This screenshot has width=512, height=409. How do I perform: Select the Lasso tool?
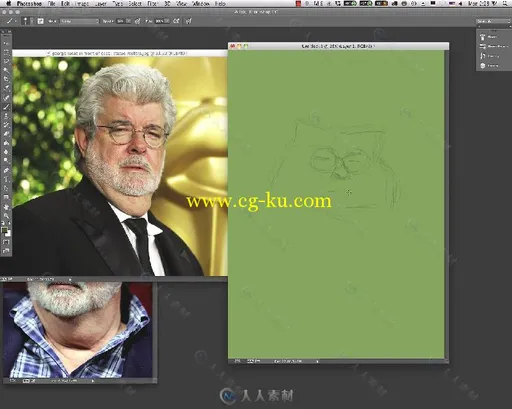[6, 61]
